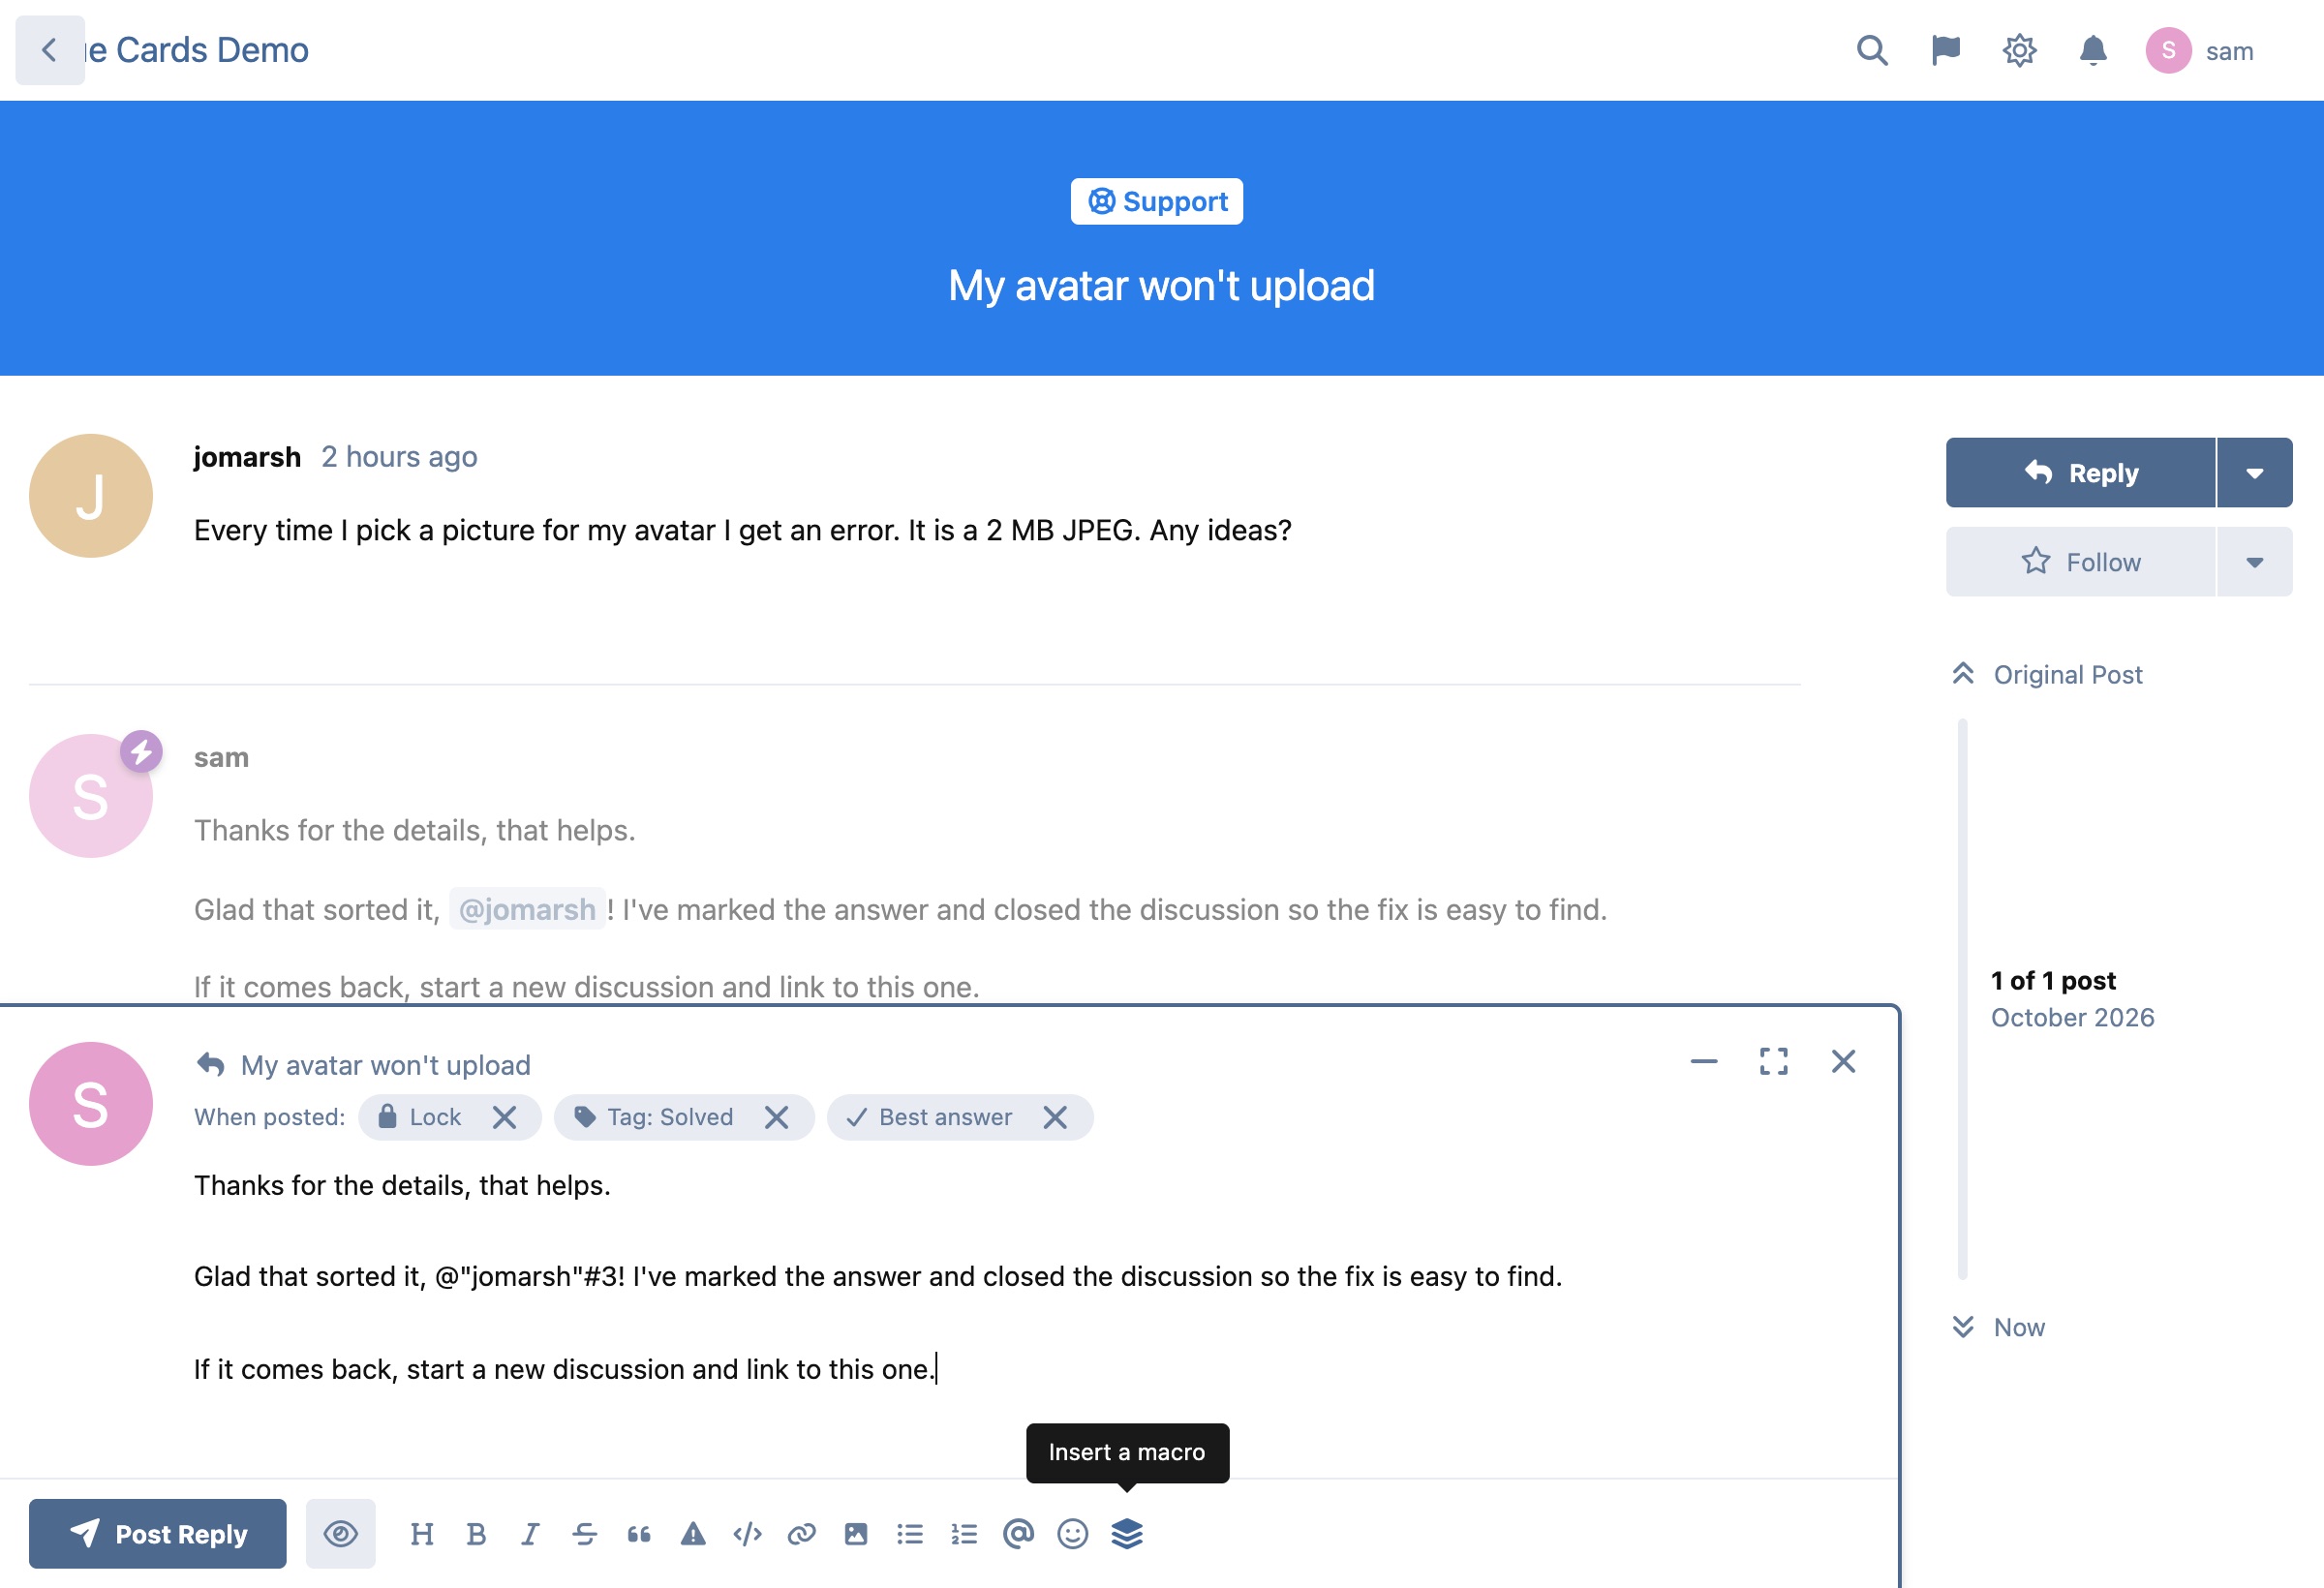
Task: Jump to Now in scrubber
Action: [x=1999, y=1328]
